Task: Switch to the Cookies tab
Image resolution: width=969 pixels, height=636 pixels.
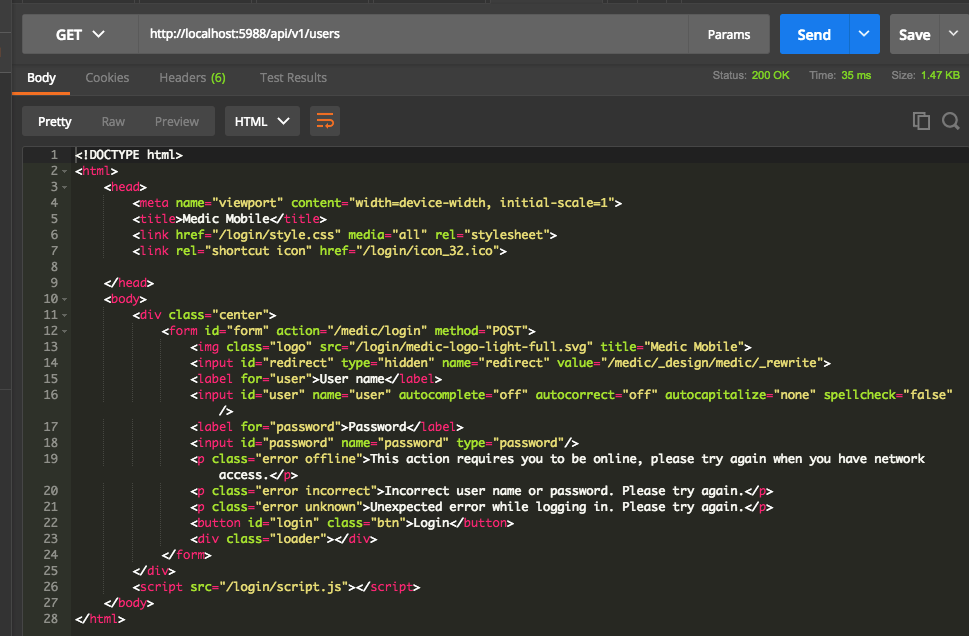Action: 107,78
